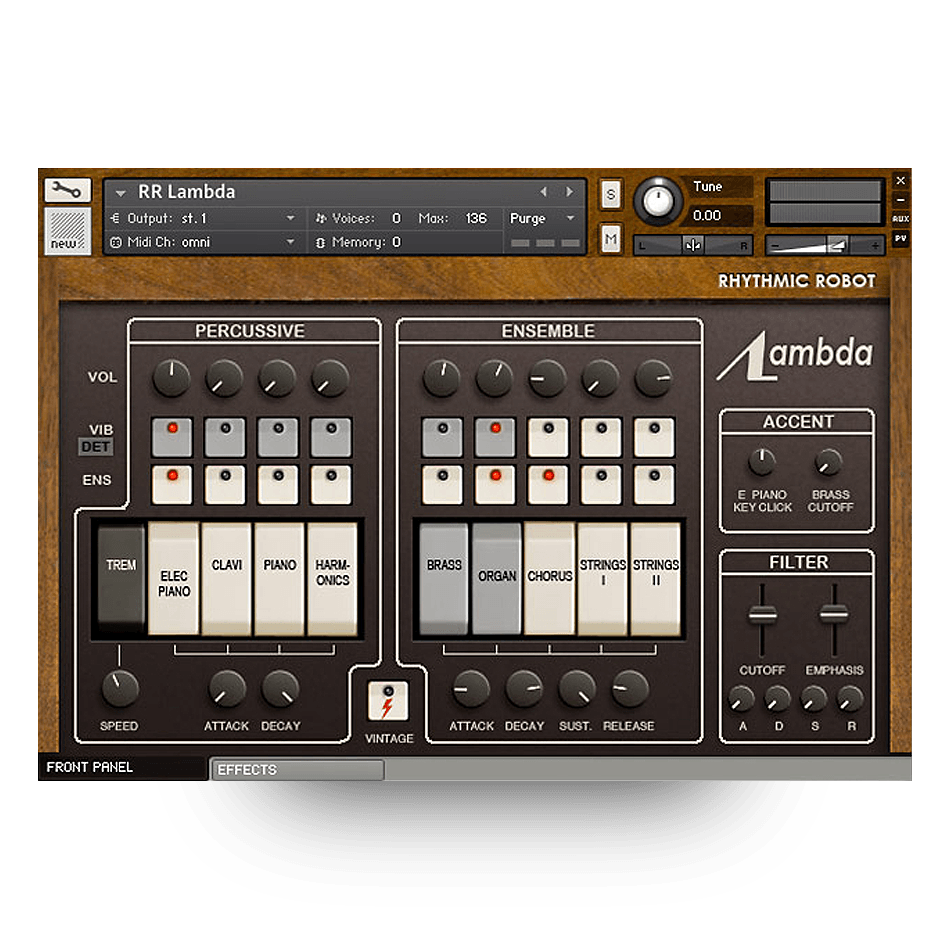Go to next instrument with right arrow

point(570,192)
